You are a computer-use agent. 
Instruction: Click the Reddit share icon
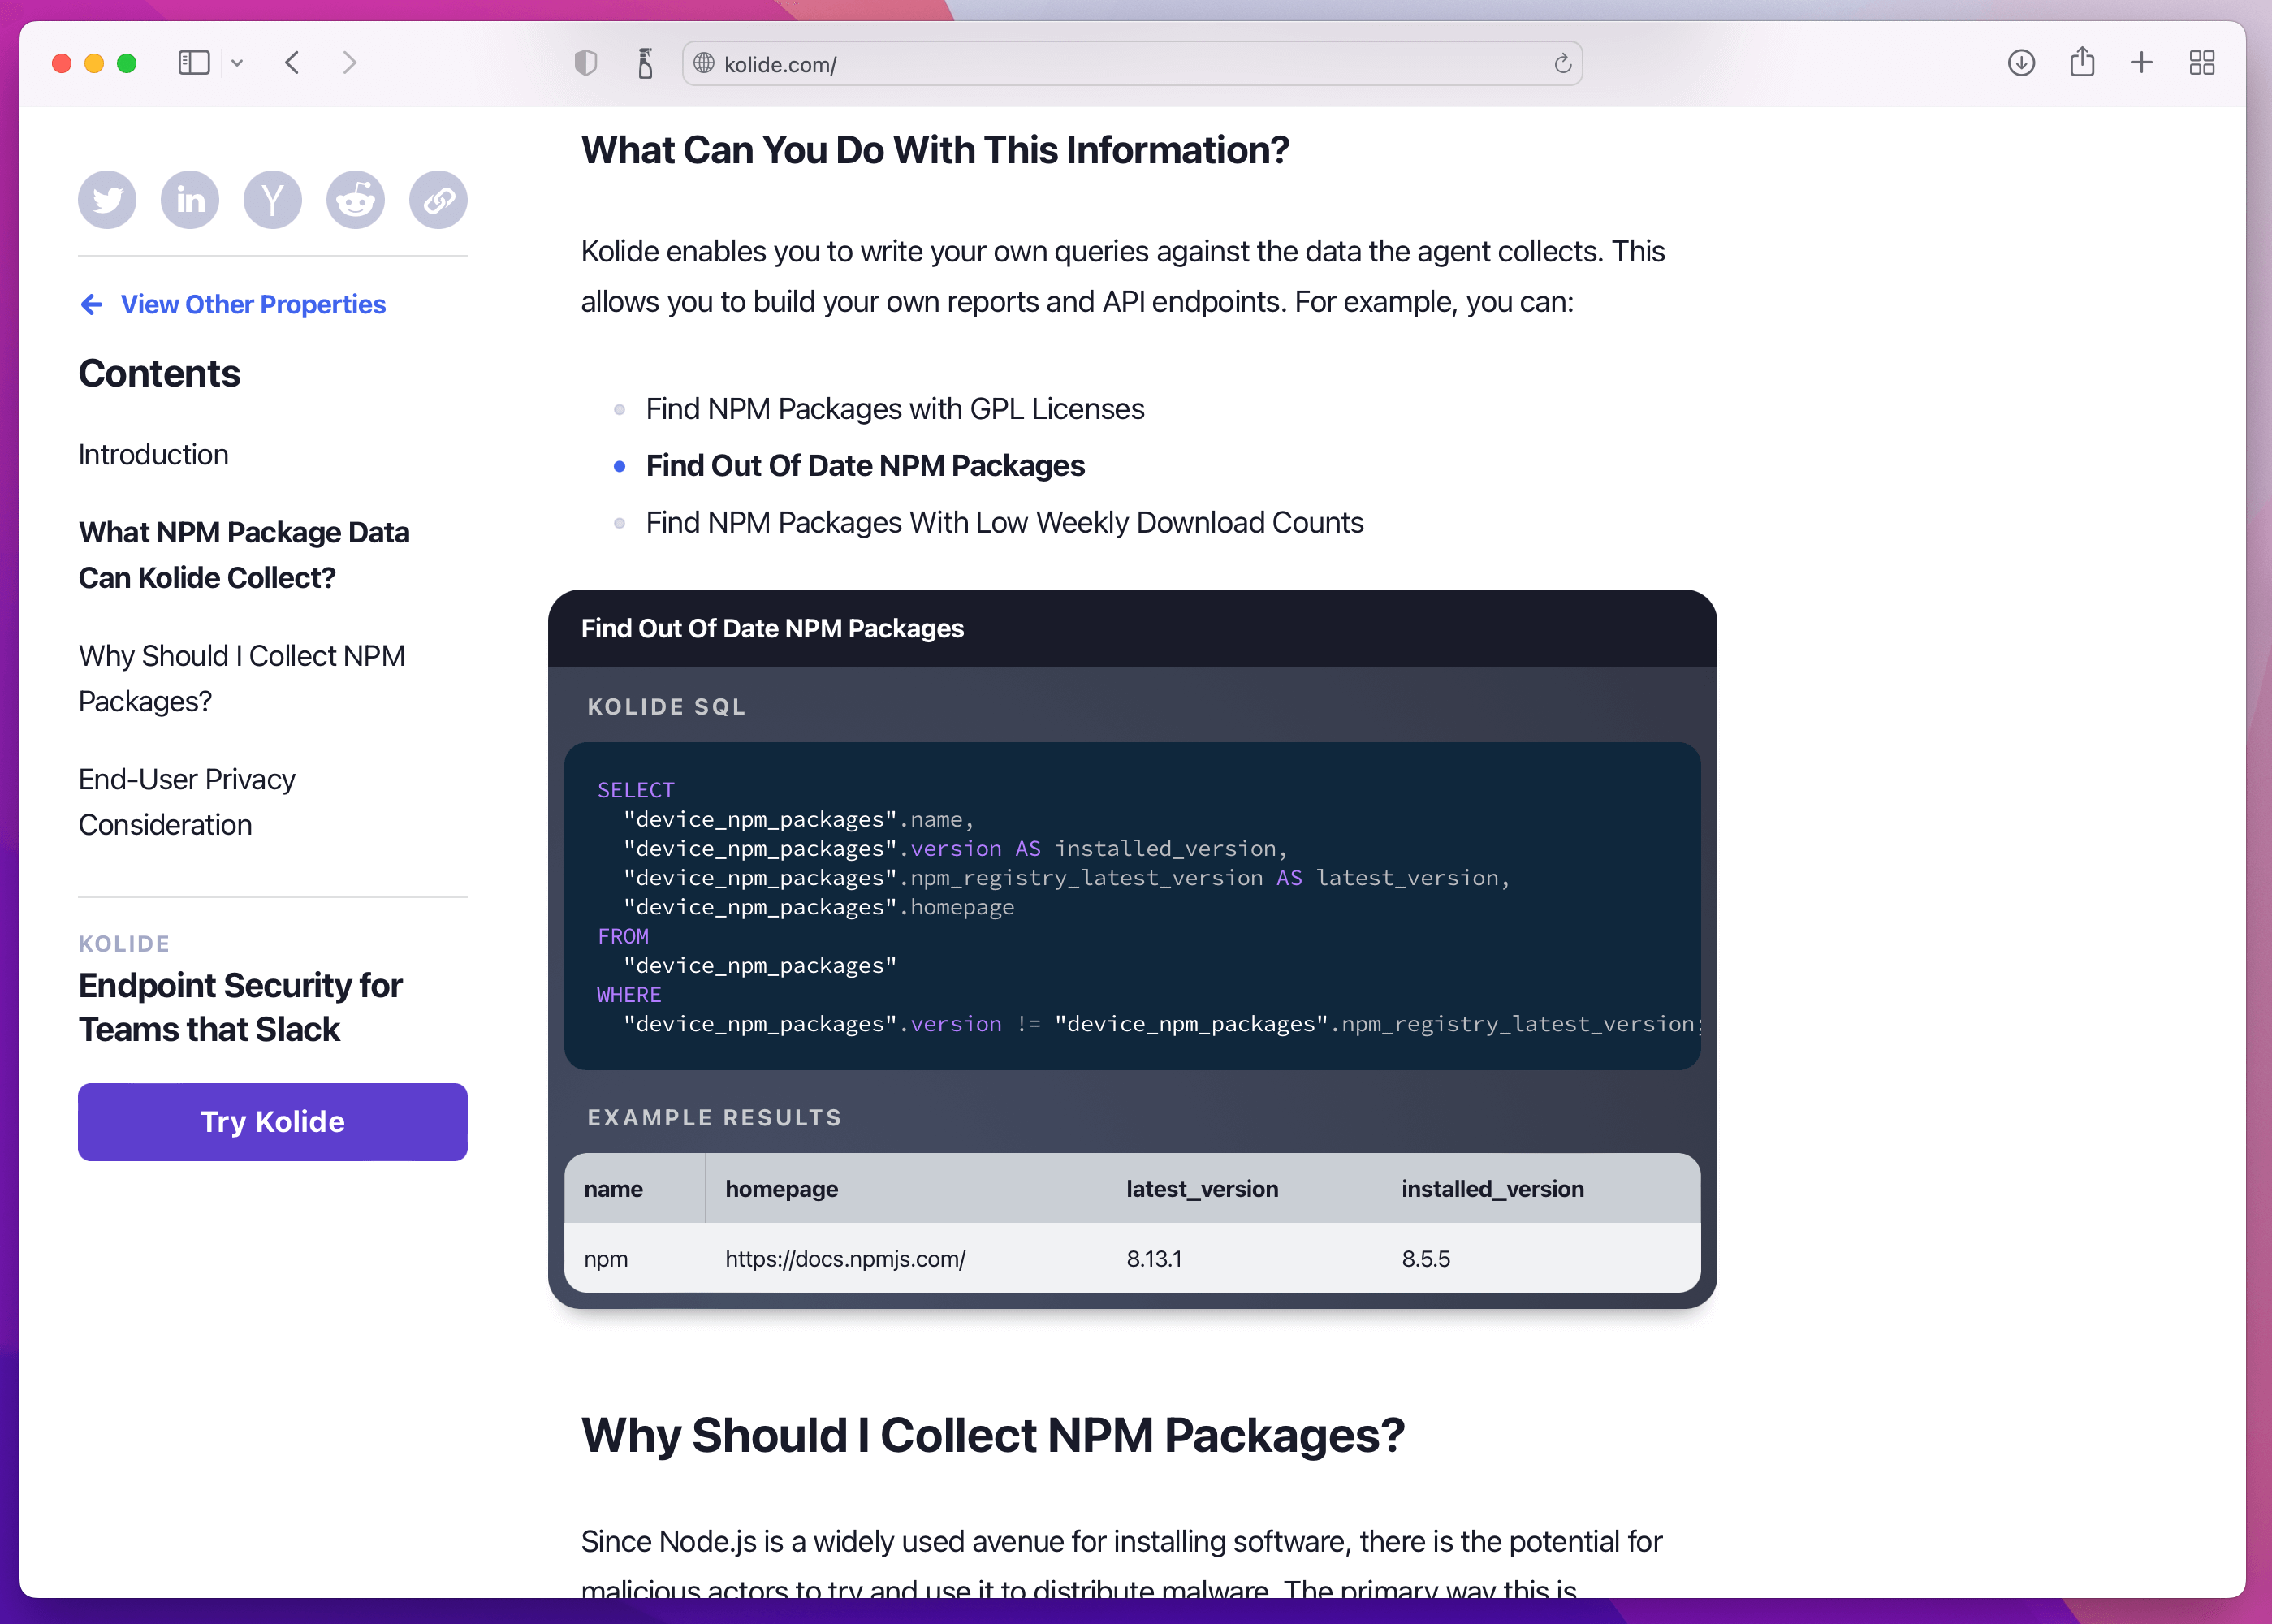tap(355, 200)
